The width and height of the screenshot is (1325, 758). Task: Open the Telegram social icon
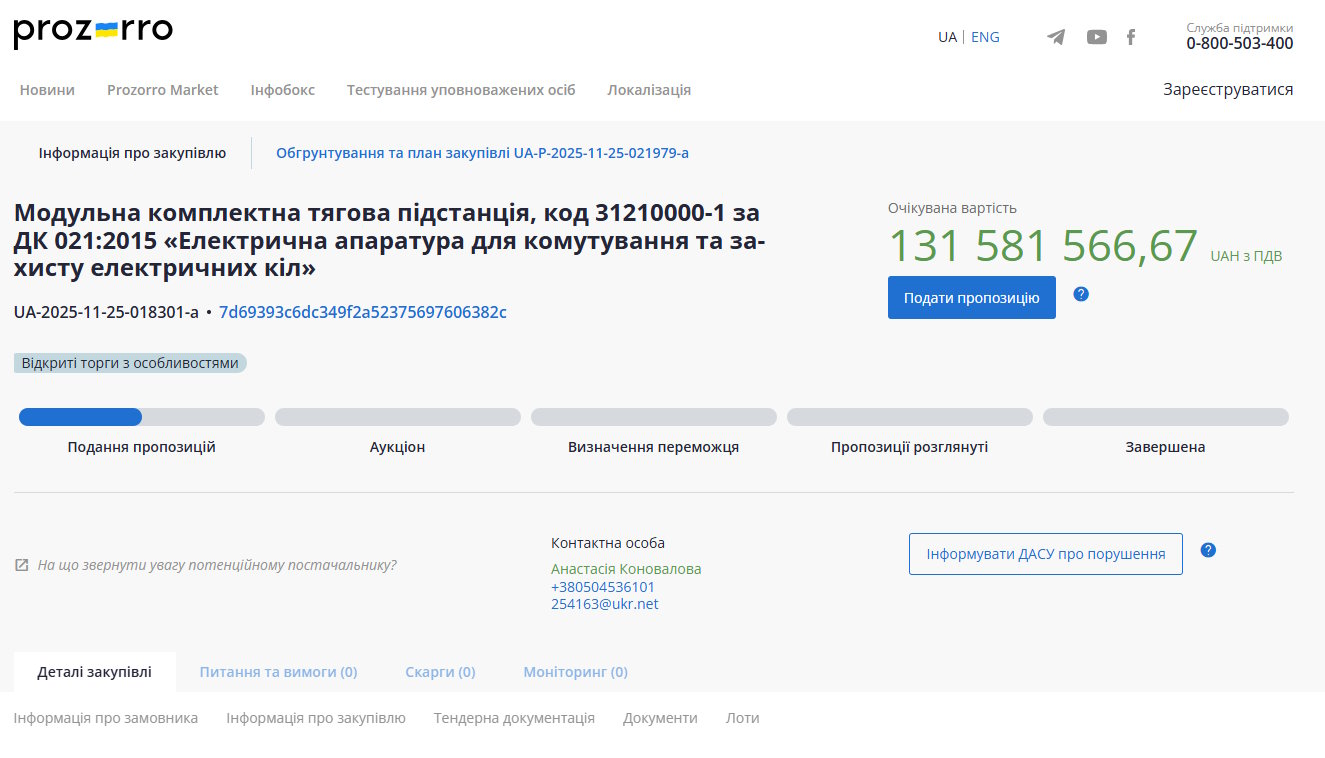point(1056,37)
